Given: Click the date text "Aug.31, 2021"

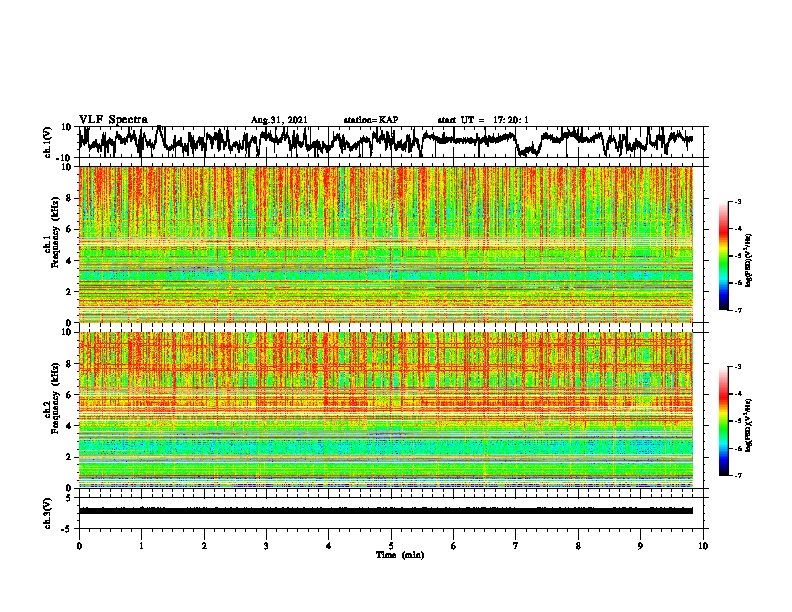Looking at the screenshot, I should pos(279,120).
